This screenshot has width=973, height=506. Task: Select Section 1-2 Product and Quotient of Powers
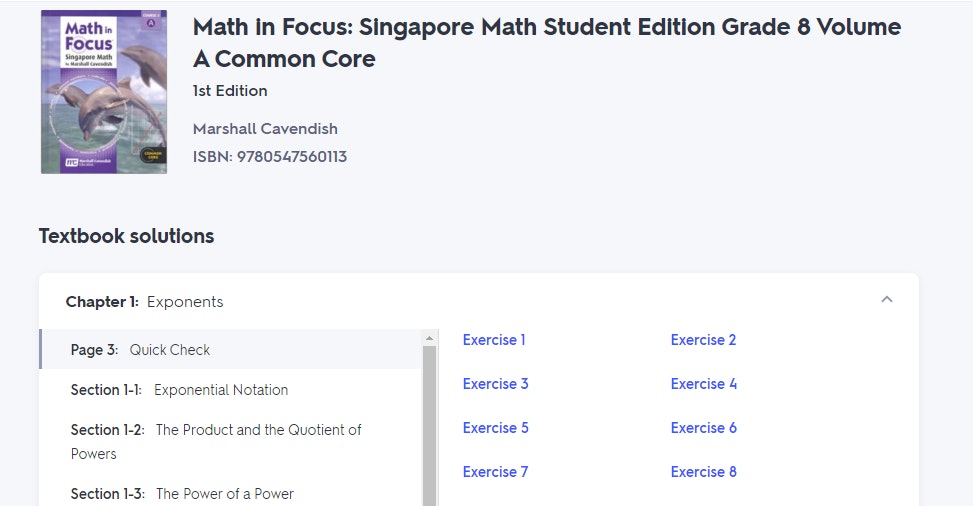pyautogui.click(x=230, y=441)
